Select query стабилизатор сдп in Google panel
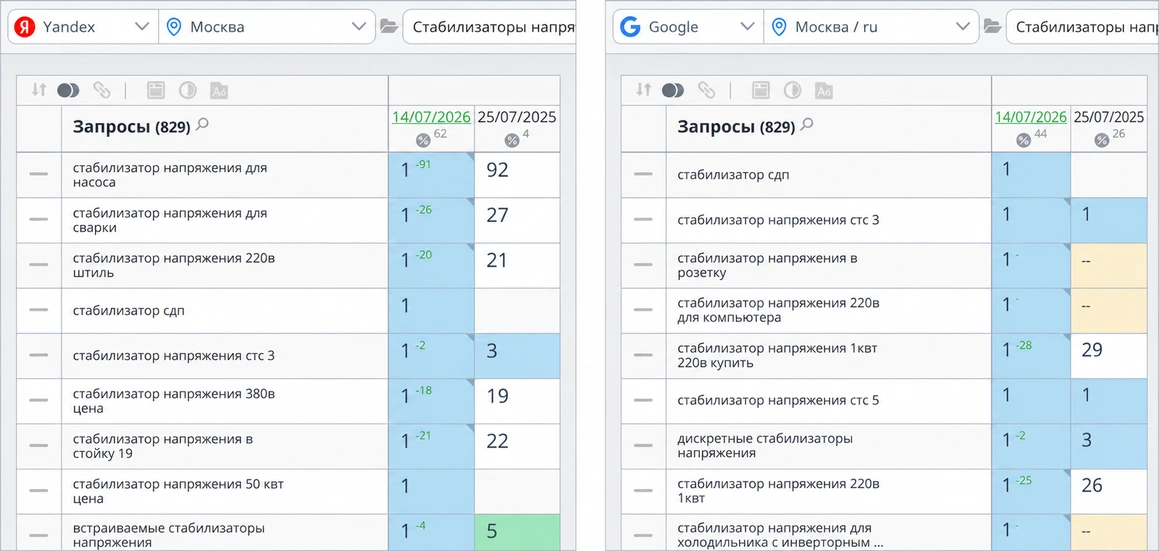The height and width of the screenshot is (551, 1159). tap(733, 175)
